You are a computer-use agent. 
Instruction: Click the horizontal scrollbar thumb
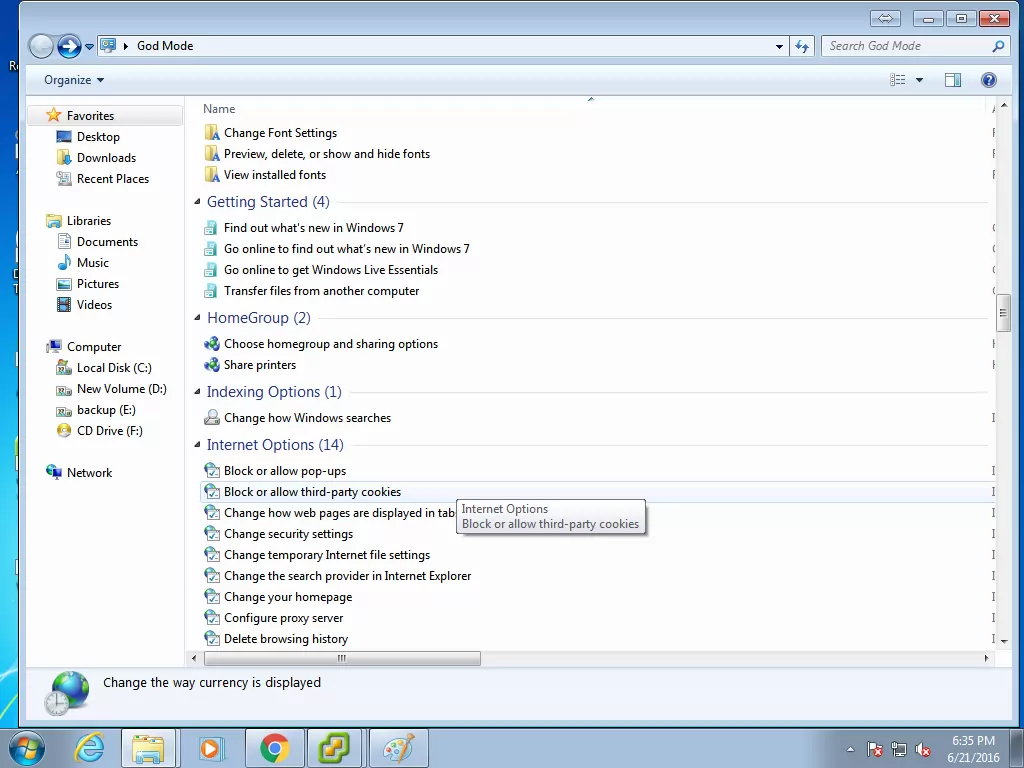pos(342,658)
